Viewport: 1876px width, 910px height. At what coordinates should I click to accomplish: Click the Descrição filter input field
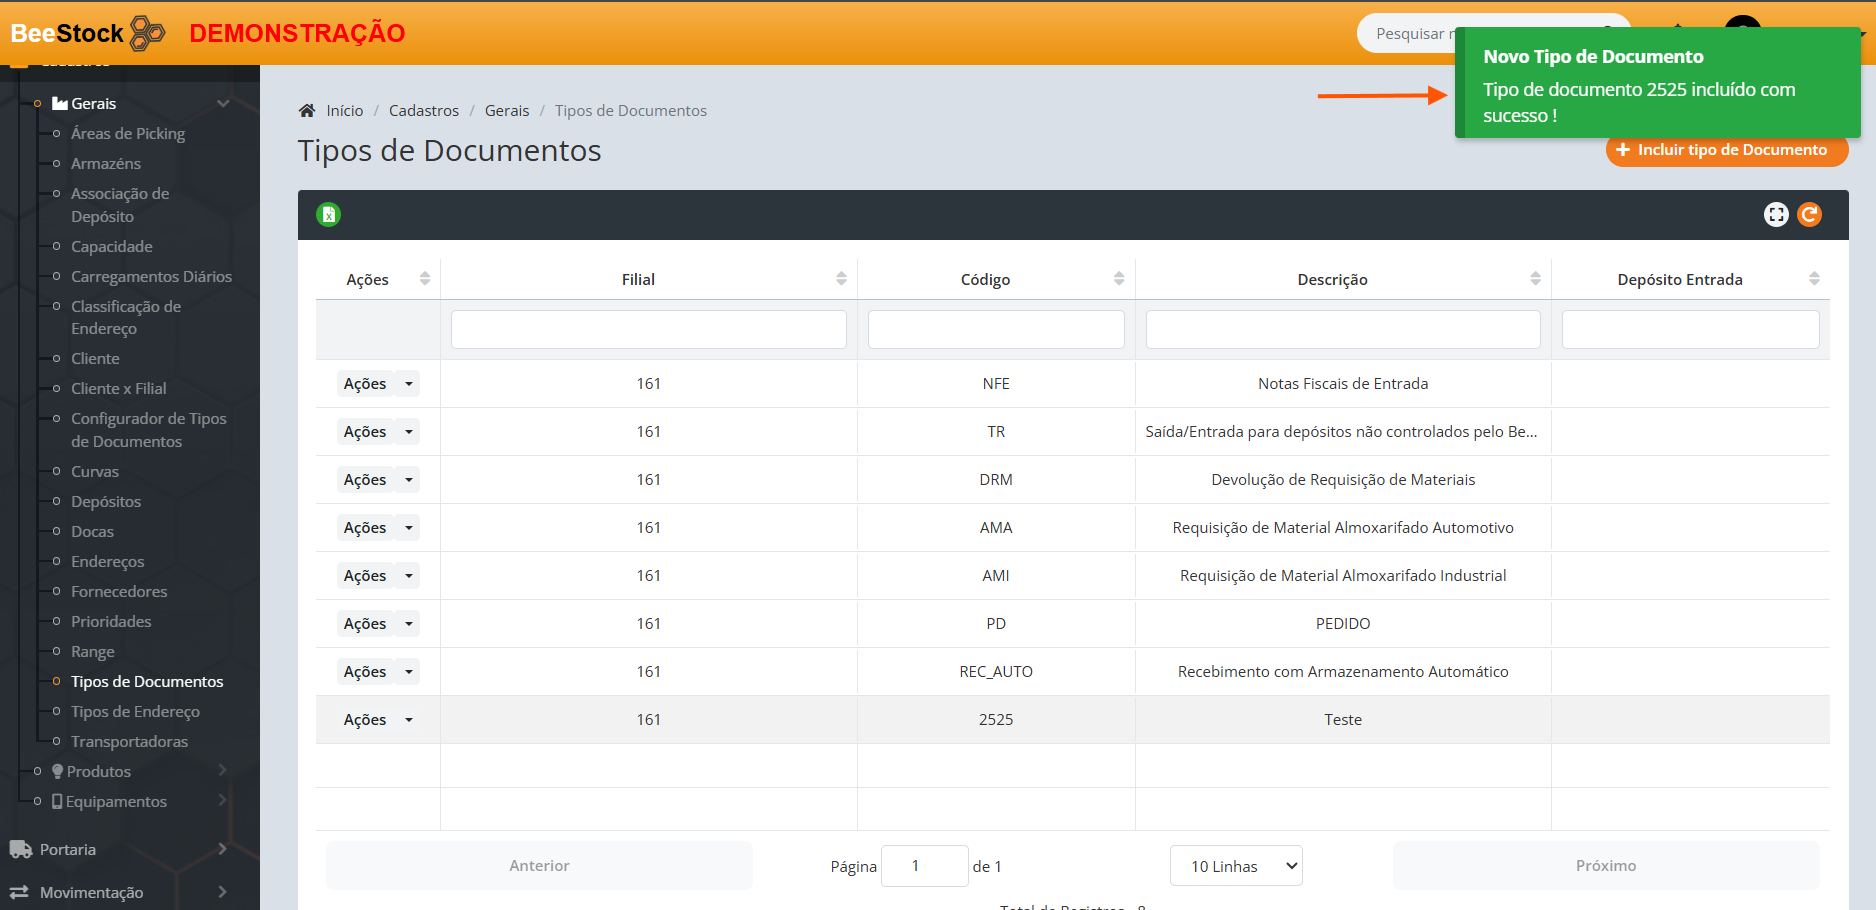pyautogui.click(x=1342, y=329)
